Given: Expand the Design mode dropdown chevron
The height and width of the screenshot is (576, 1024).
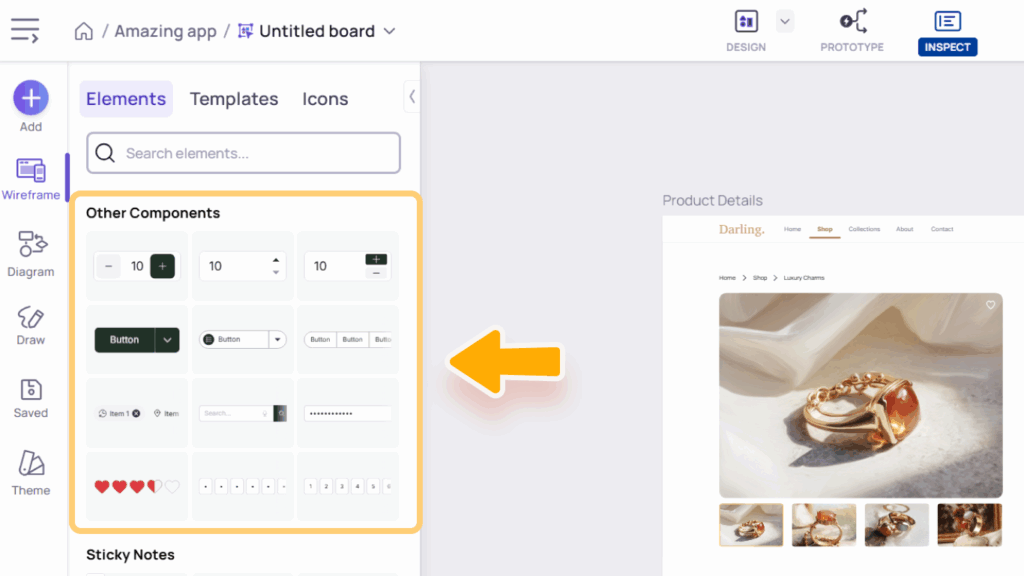Looking at the screenshot, I should click(x=784, y=21).
